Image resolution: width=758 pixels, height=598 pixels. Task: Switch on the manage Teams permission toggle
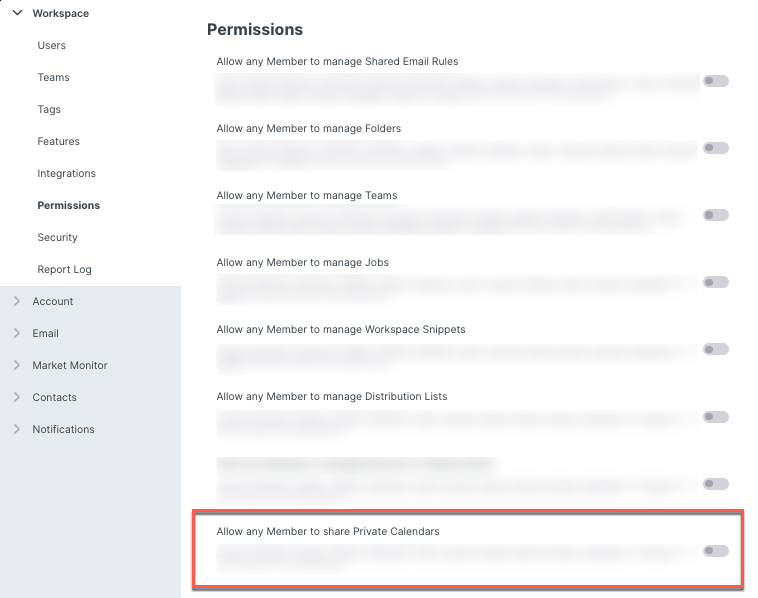[x=715, y=215]
